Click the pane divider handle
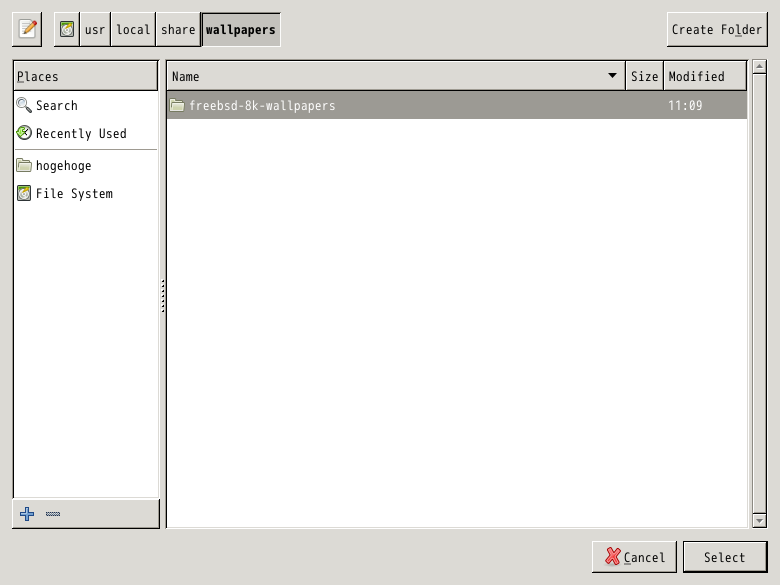The width and height of the screenshot is (780, 585). coord(163,296)
